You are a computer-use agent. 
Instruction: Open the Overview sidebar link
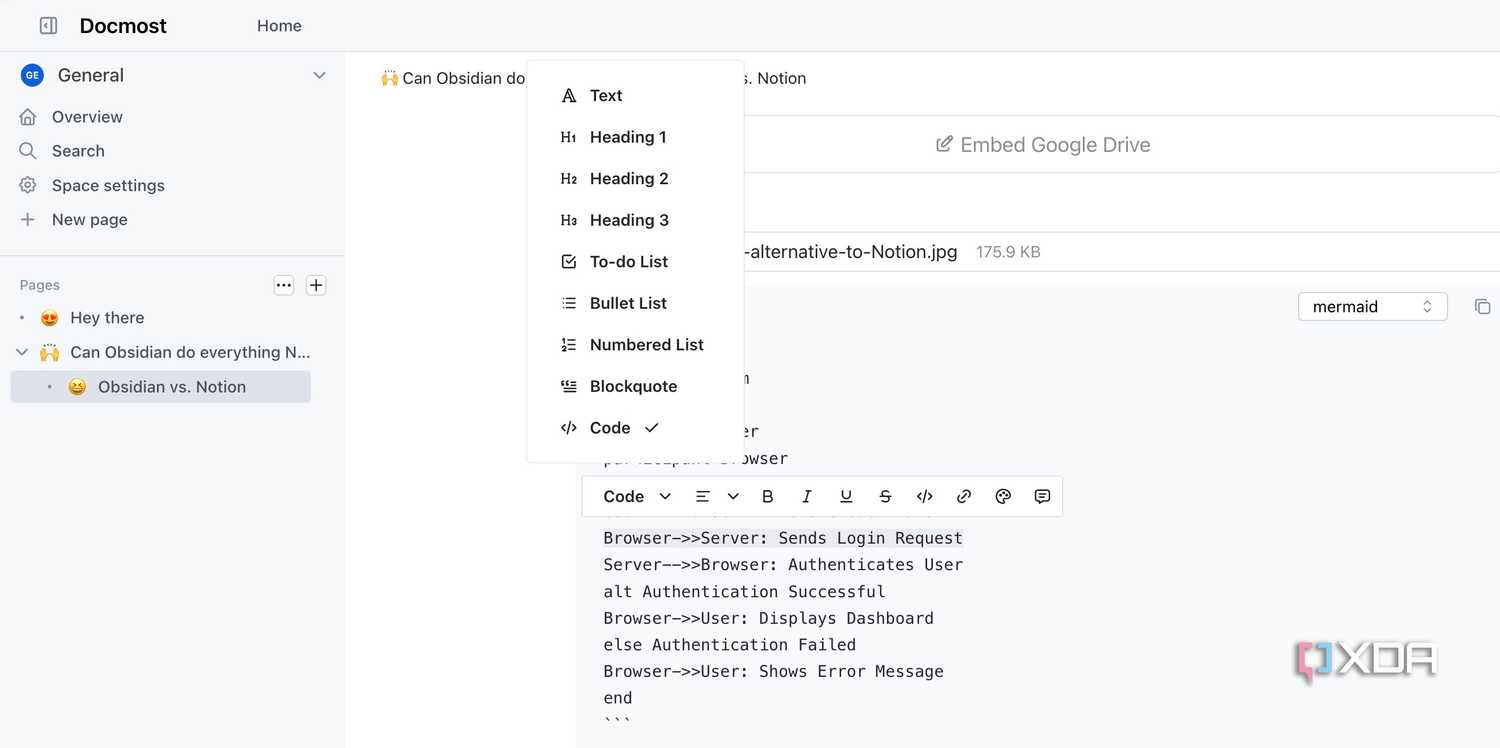(x=87, y=117)
